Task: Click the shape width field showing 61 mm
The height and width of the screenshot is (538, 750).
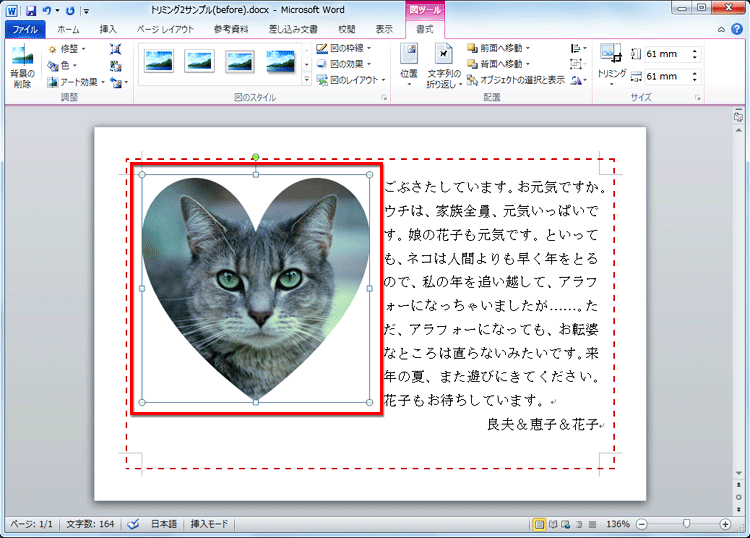Action: point(666,76)
